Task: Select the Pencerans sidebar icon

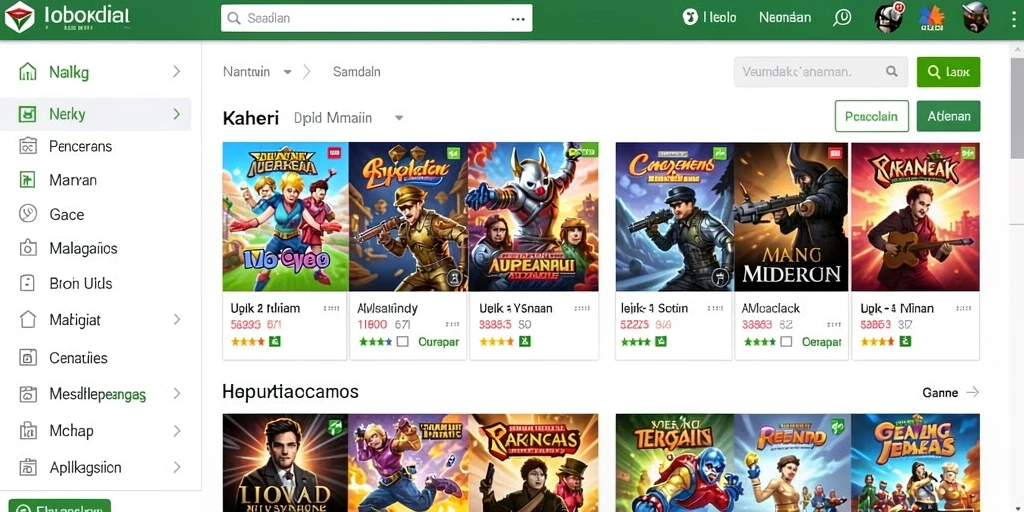Action: coord(27,146)
